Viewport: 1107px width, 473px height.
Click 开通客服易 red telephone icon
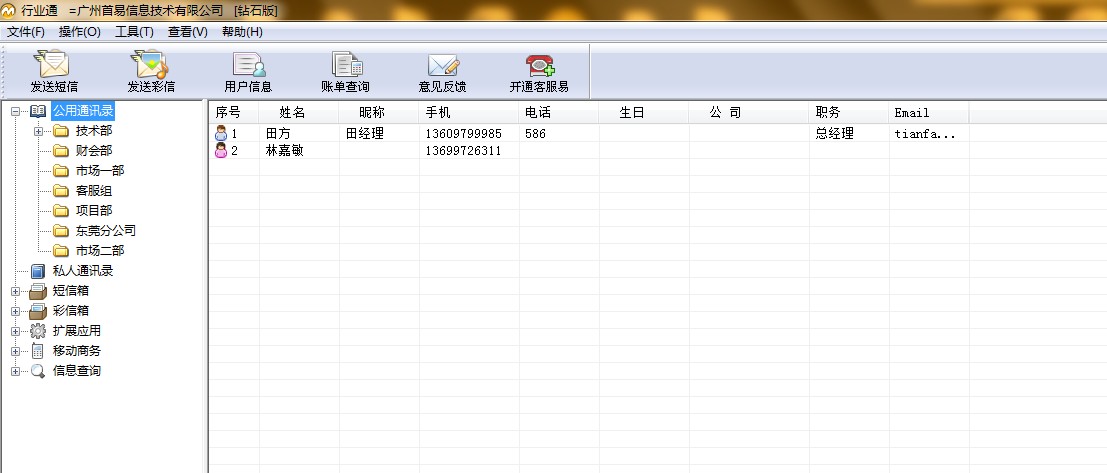[x=540, y=66]
